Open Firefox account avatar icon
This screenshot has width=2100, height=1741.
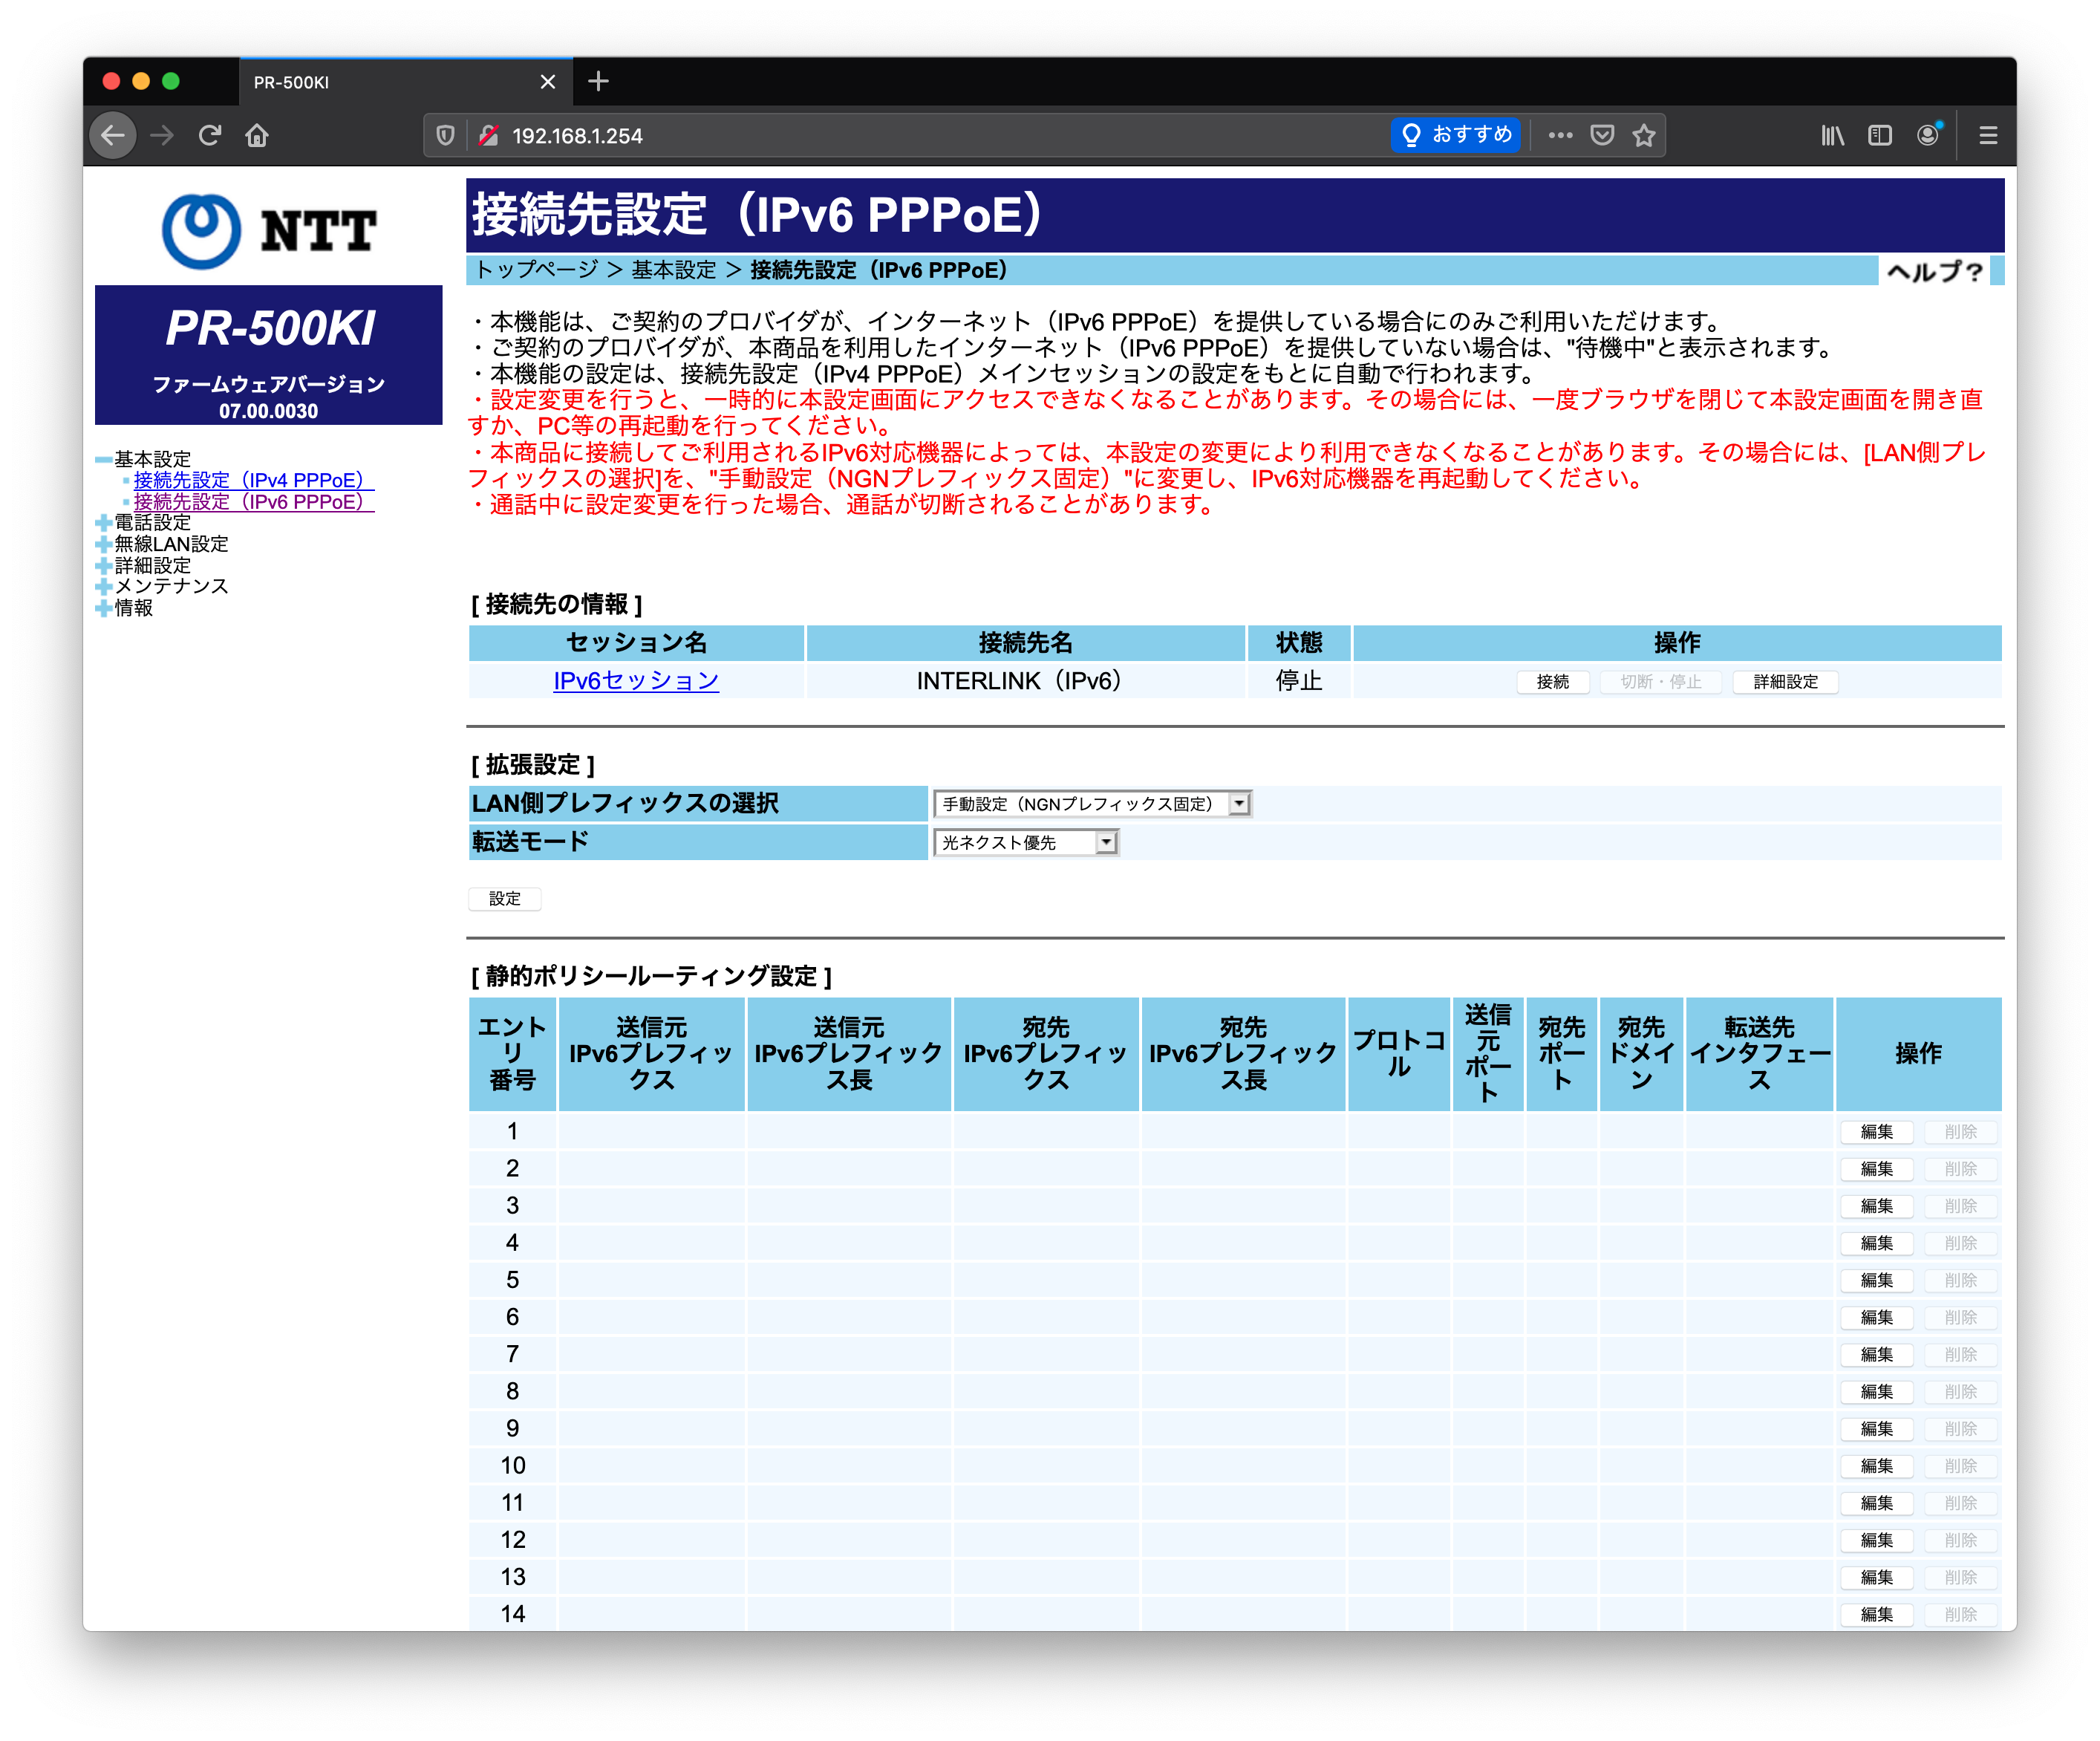pyautogui.click(x=1928, y=135)
